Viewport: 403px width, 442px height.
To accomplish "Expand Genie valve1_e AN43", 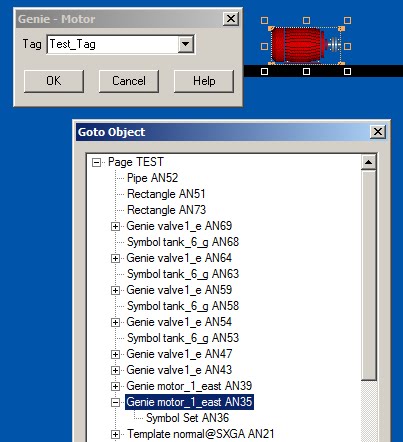I will click(x=115, y=370).
